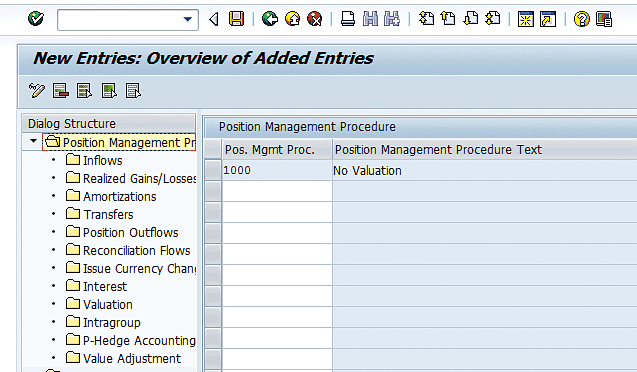Save entries with the floppy disk icon
The width and height of the screenshot is (637, 372).
point(236,19)
